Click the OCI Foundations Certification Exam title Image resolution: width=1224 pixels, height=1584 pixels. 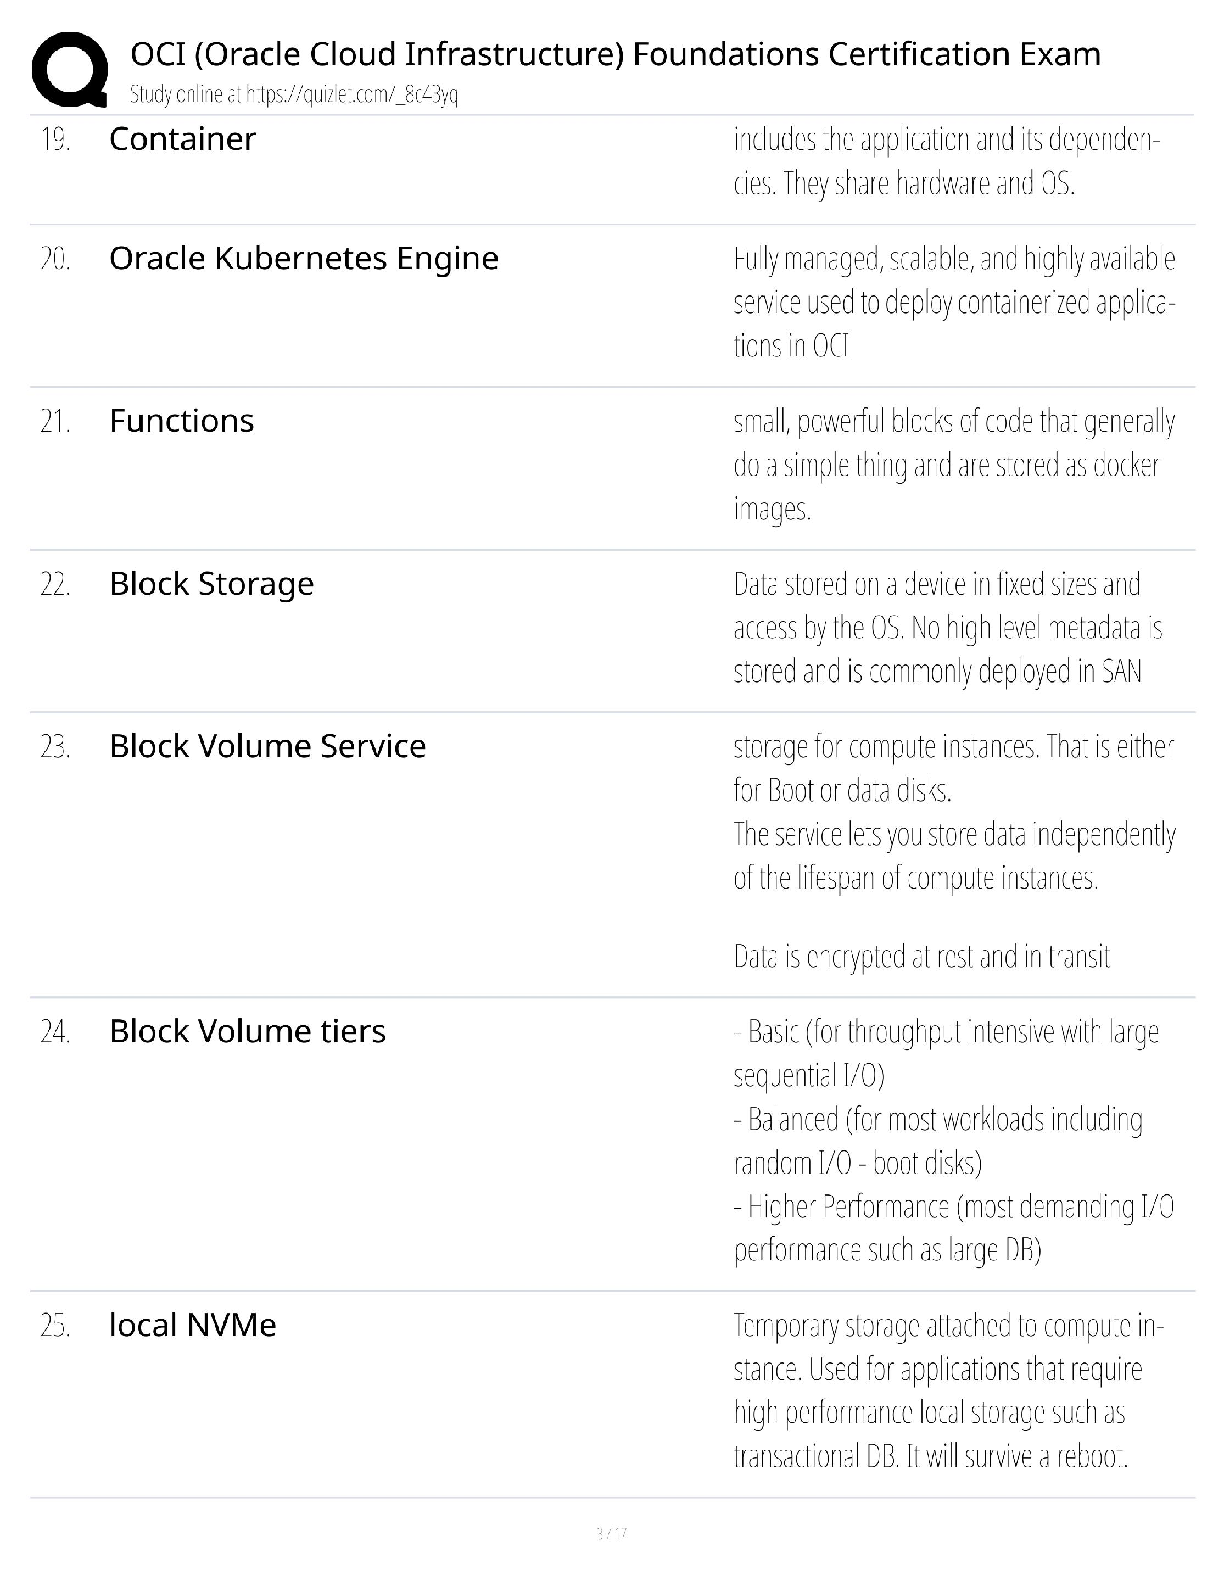click(x=615, y=54)
